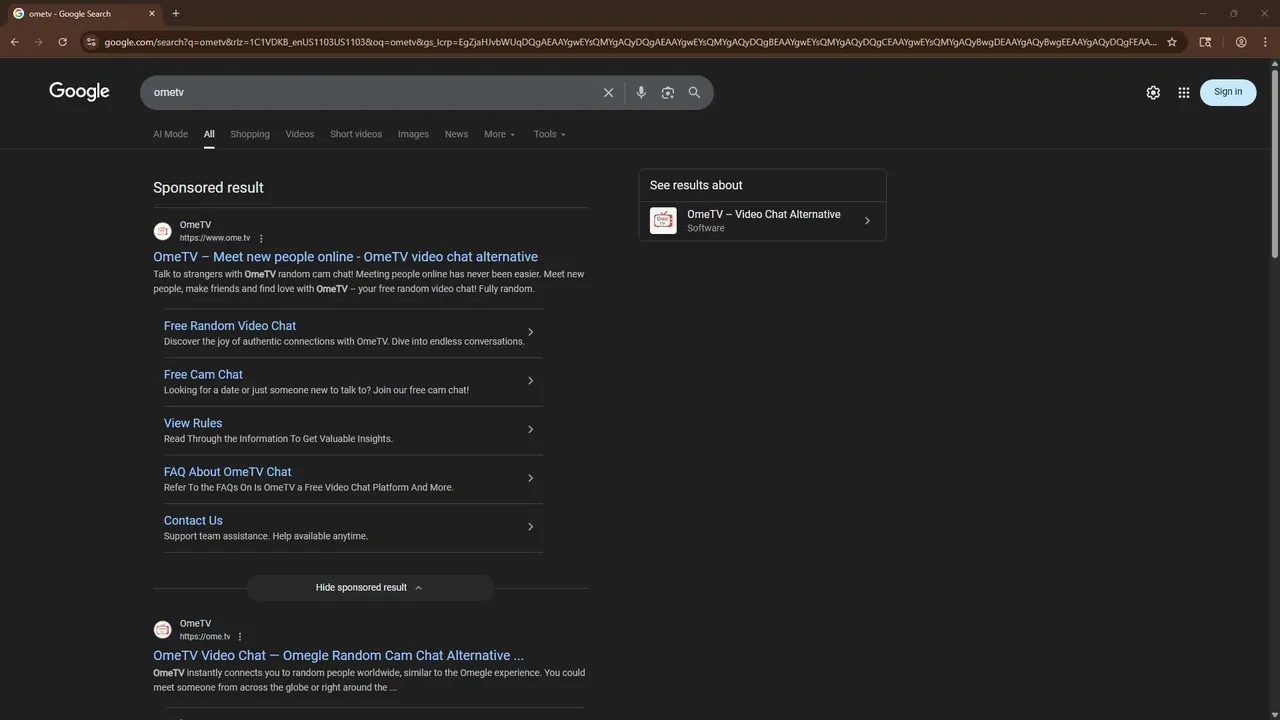Open a new tab with plus icon
Viewport: 1280px width, 720px height.
(176, 13)
